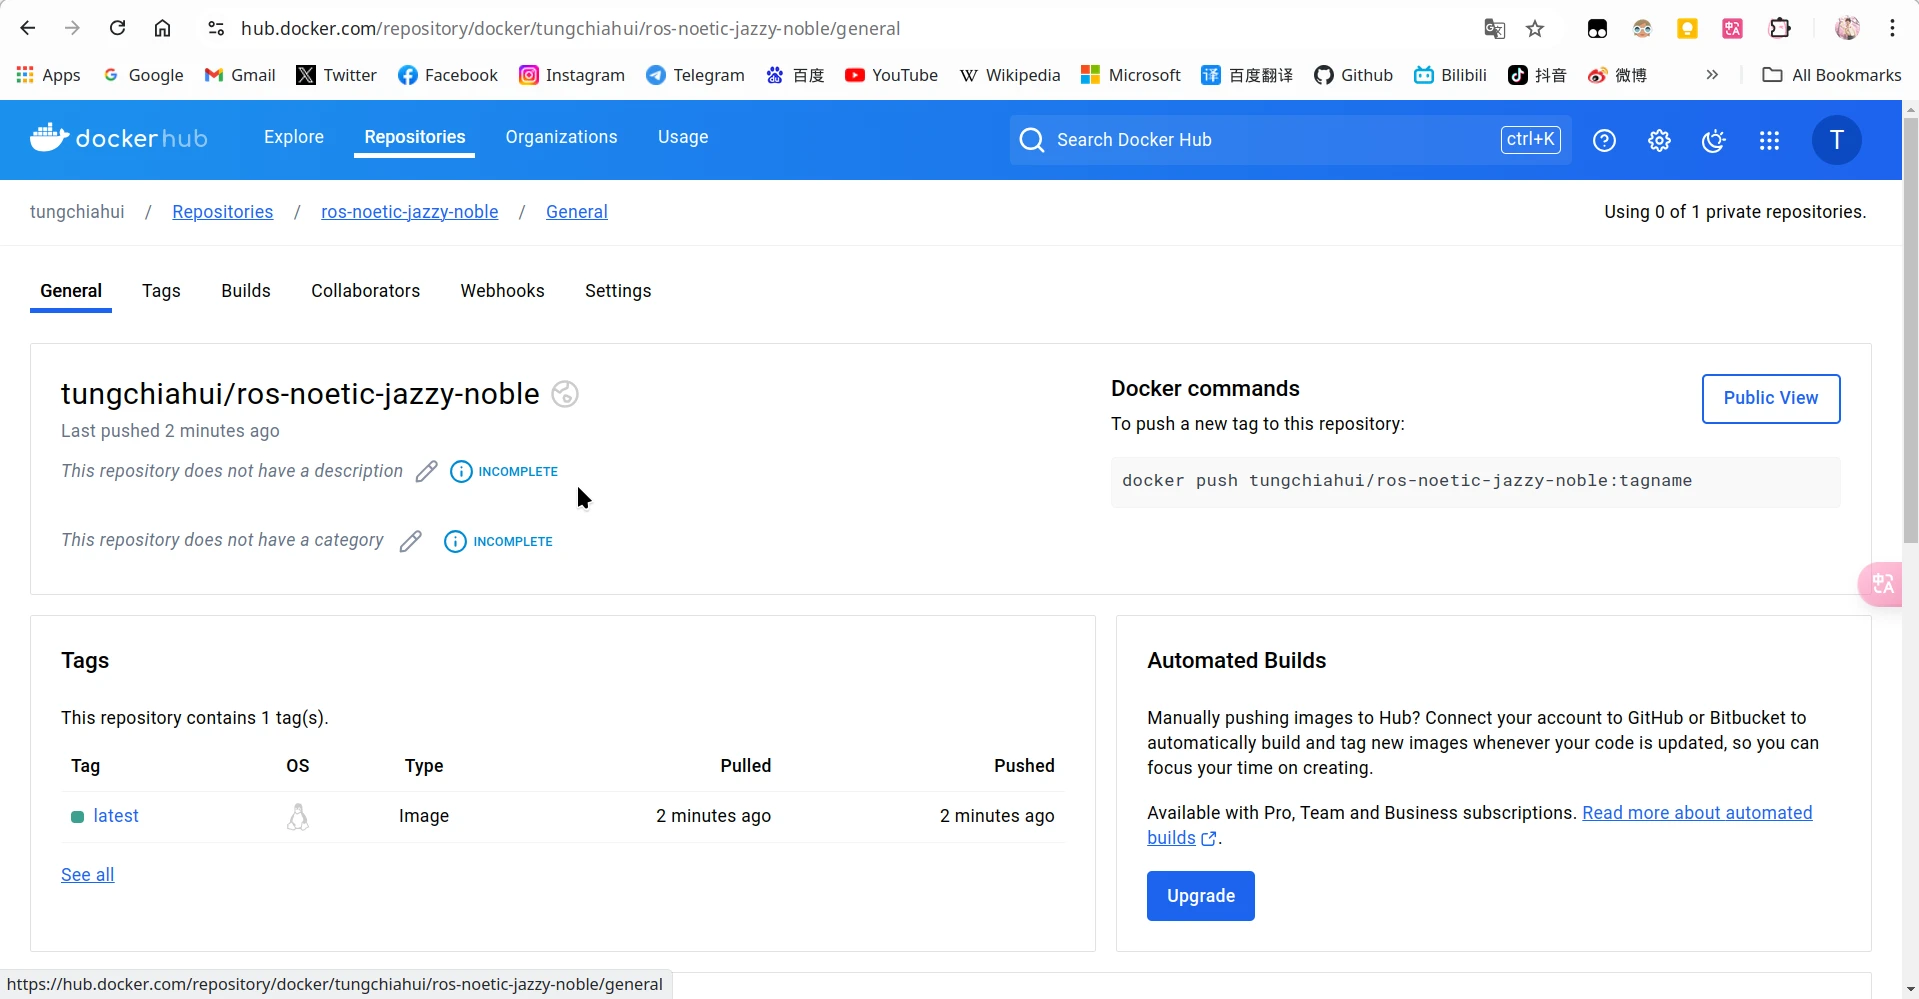
Task: Open the Instagram bookmark
Action: pyautogui.click(x=572, y=75)
